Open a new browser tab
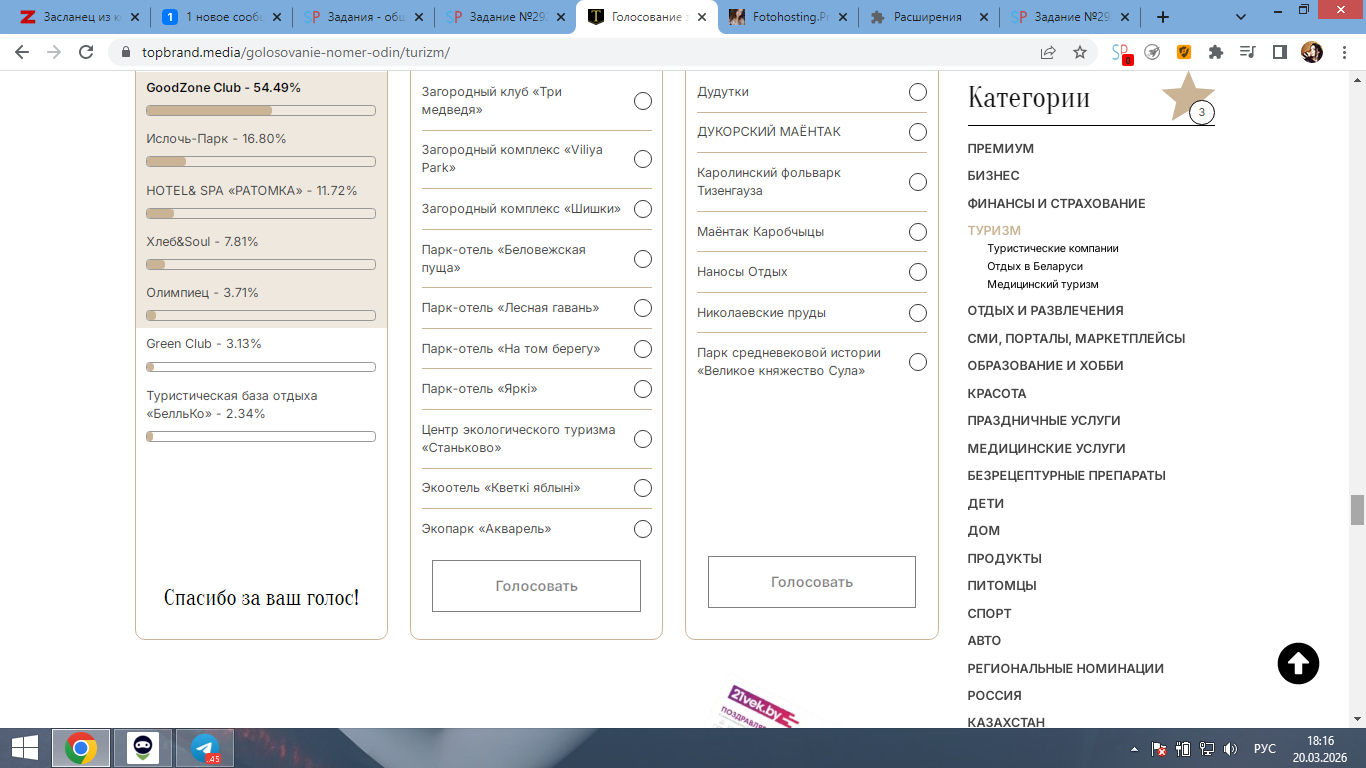This screenshot has height=768, width=1366. click(x=1163, y=17)
